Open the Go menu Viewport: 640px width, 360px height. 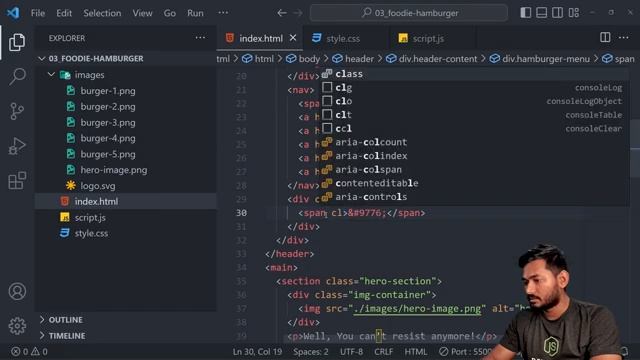[x=170, y=13]
